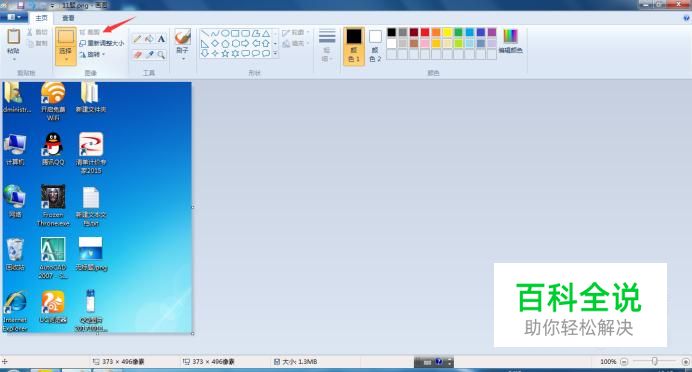692x372 pixels.
Task: Pick the orange color swatch
Action: tap(436, 32)
